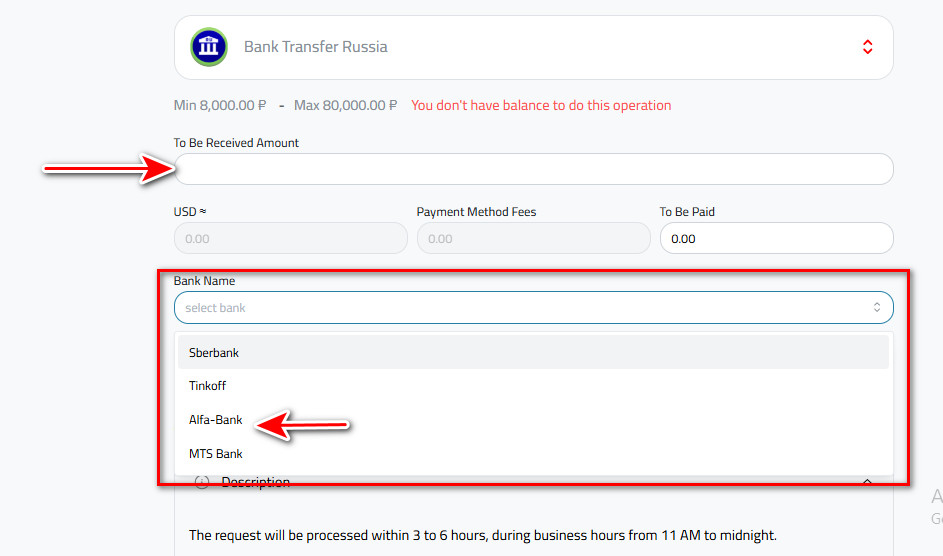Click the select bank chevron arrows
Viewport: 943px width, 556px height.
pyautogui.click(x=877, y=308)
